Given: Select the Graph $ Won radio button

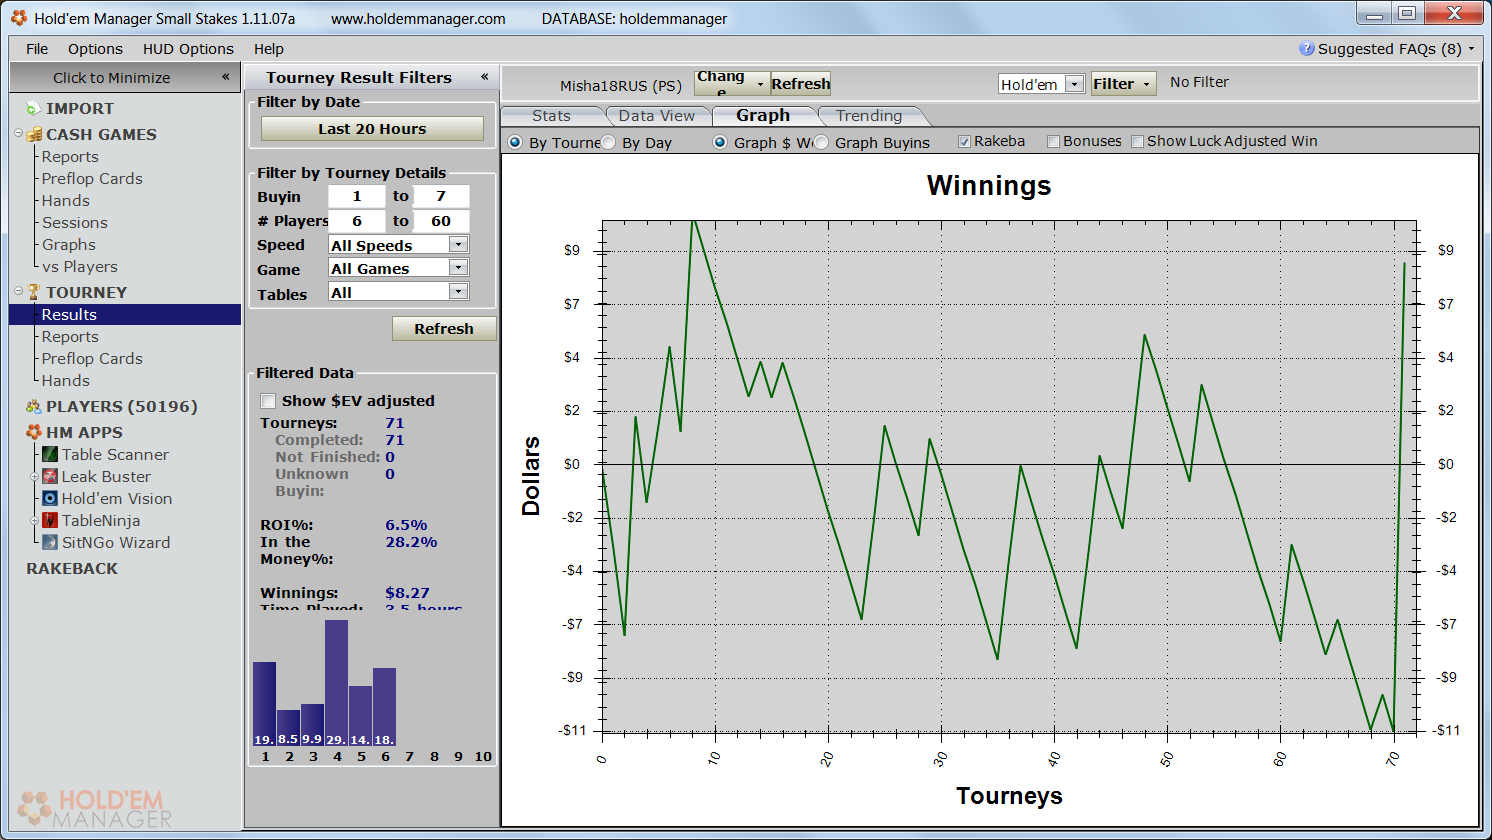Looking at the screenshot, I should (x=720, y=142).
